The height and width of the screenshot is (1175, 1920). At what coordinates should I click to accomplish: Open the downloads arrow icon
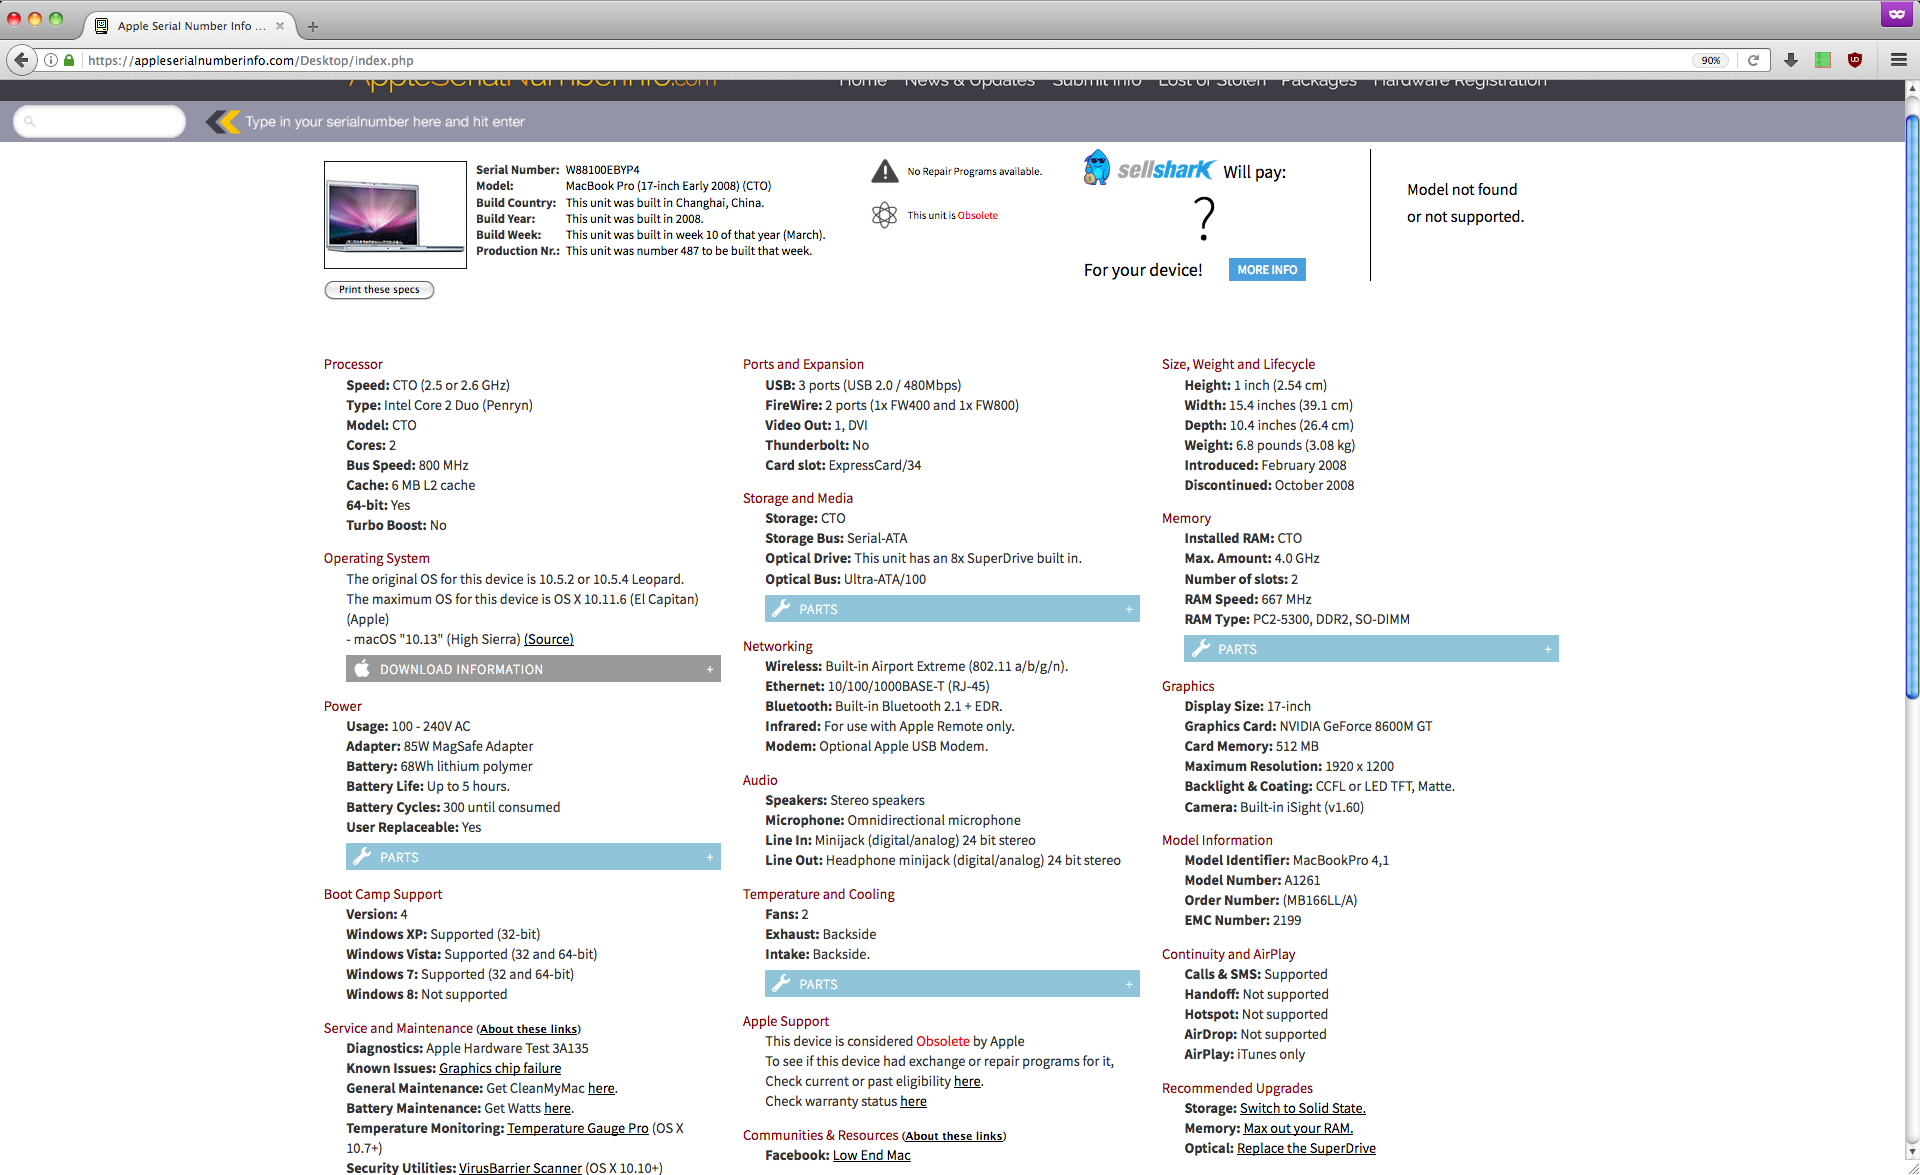(1791, 60)
